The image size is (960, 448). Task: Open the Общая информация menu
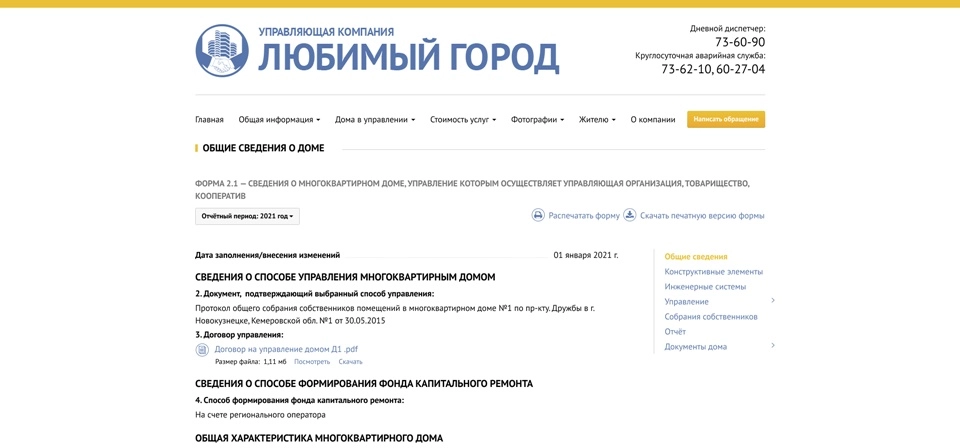[x=279, y=120]
